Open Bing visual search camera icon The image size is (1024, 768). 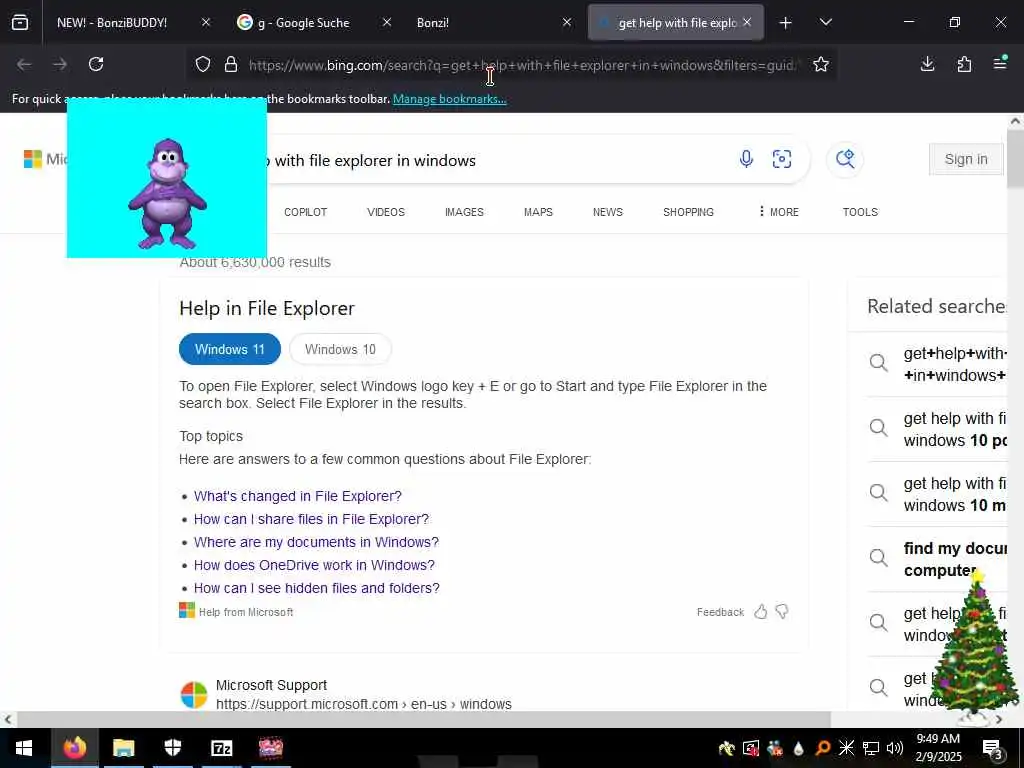[782, 159]
